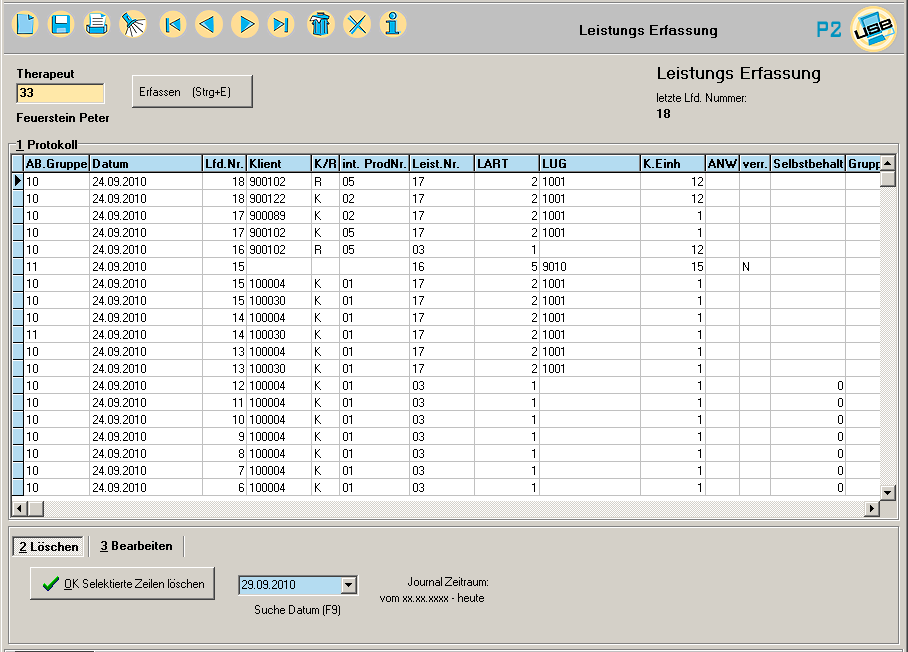Jump to first record arrow icon
Screen dimensions: 908x652
point(174,24)
